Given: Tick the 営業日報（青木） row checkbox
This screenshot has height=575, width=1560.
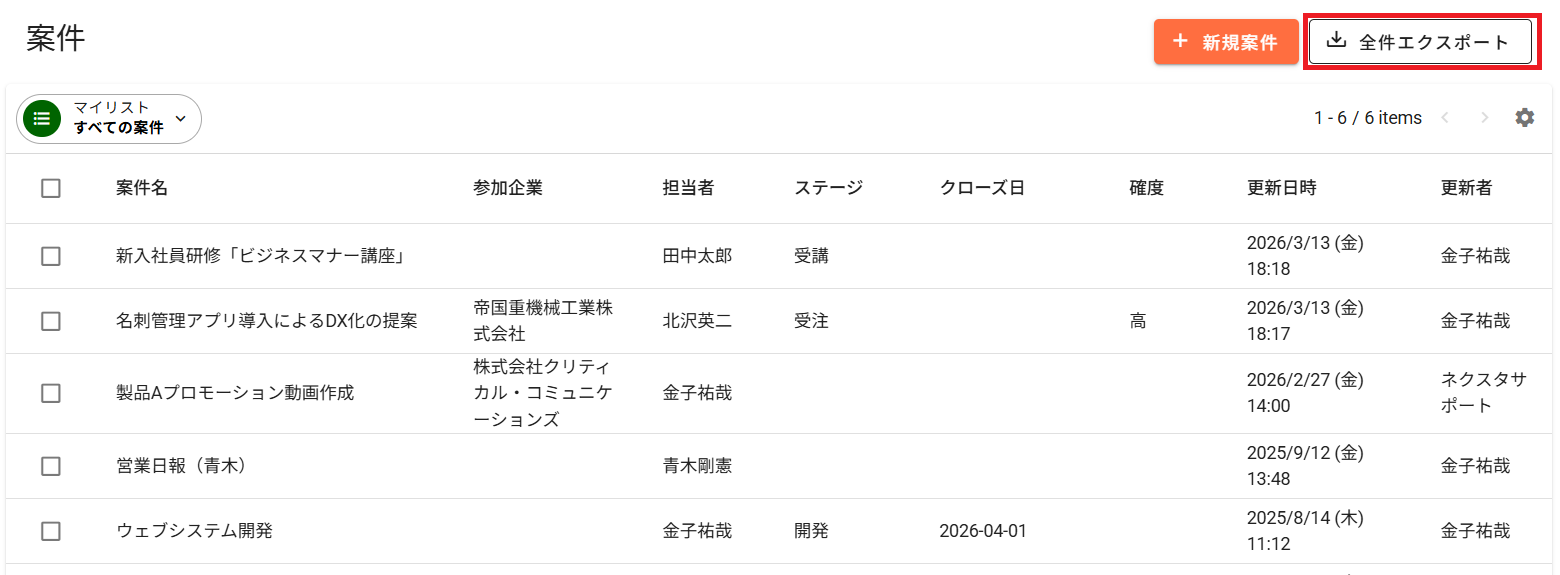Looking at the screenshot, I should [51, 466].
